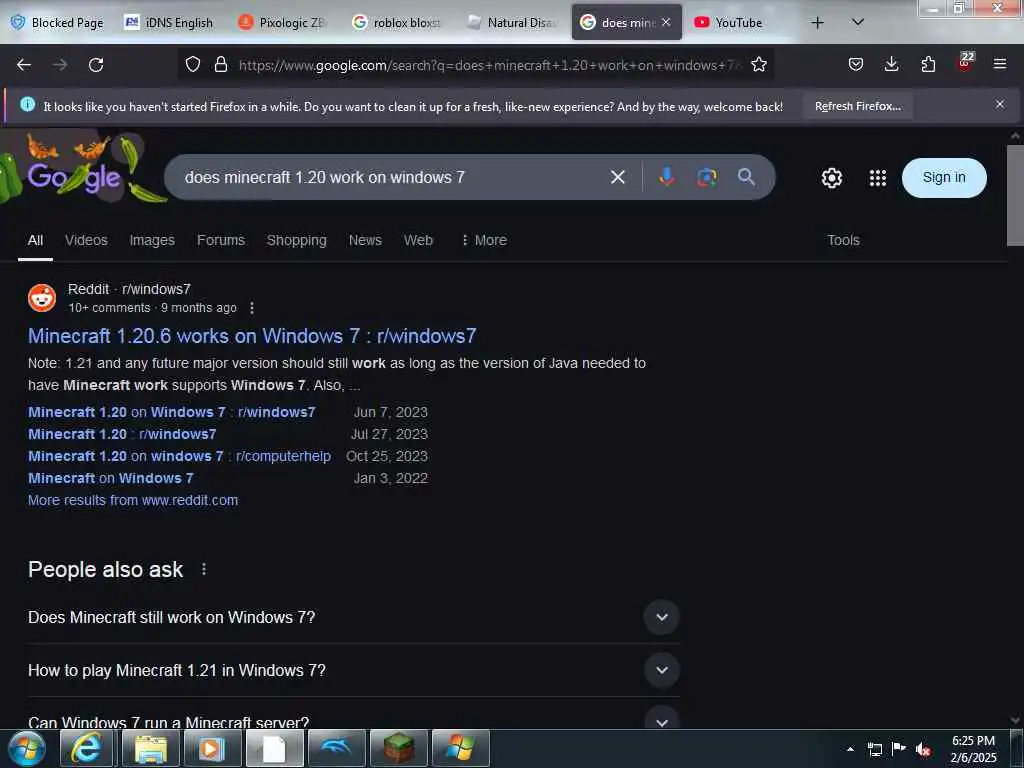Switch to the iDNS English browser tab
The width and height of the screenshot is (1024, 768).
point(169,23)
